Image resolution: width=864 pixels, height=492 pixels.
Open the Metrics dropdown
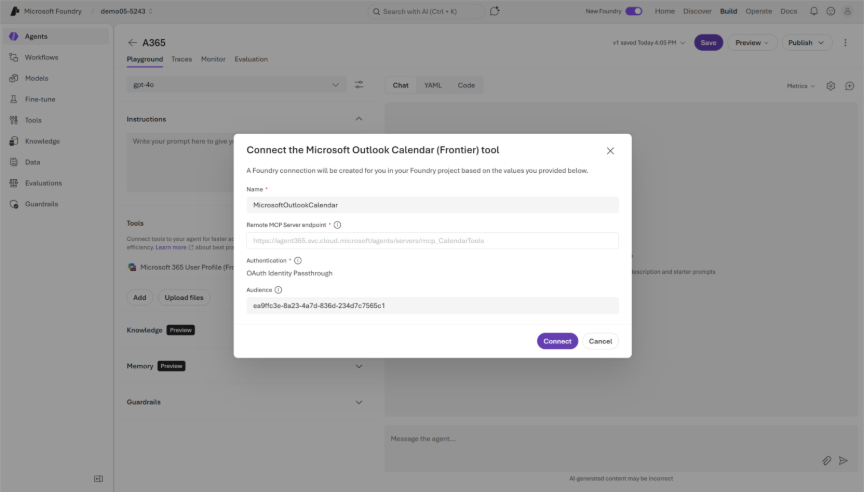[x=801, y=86]
